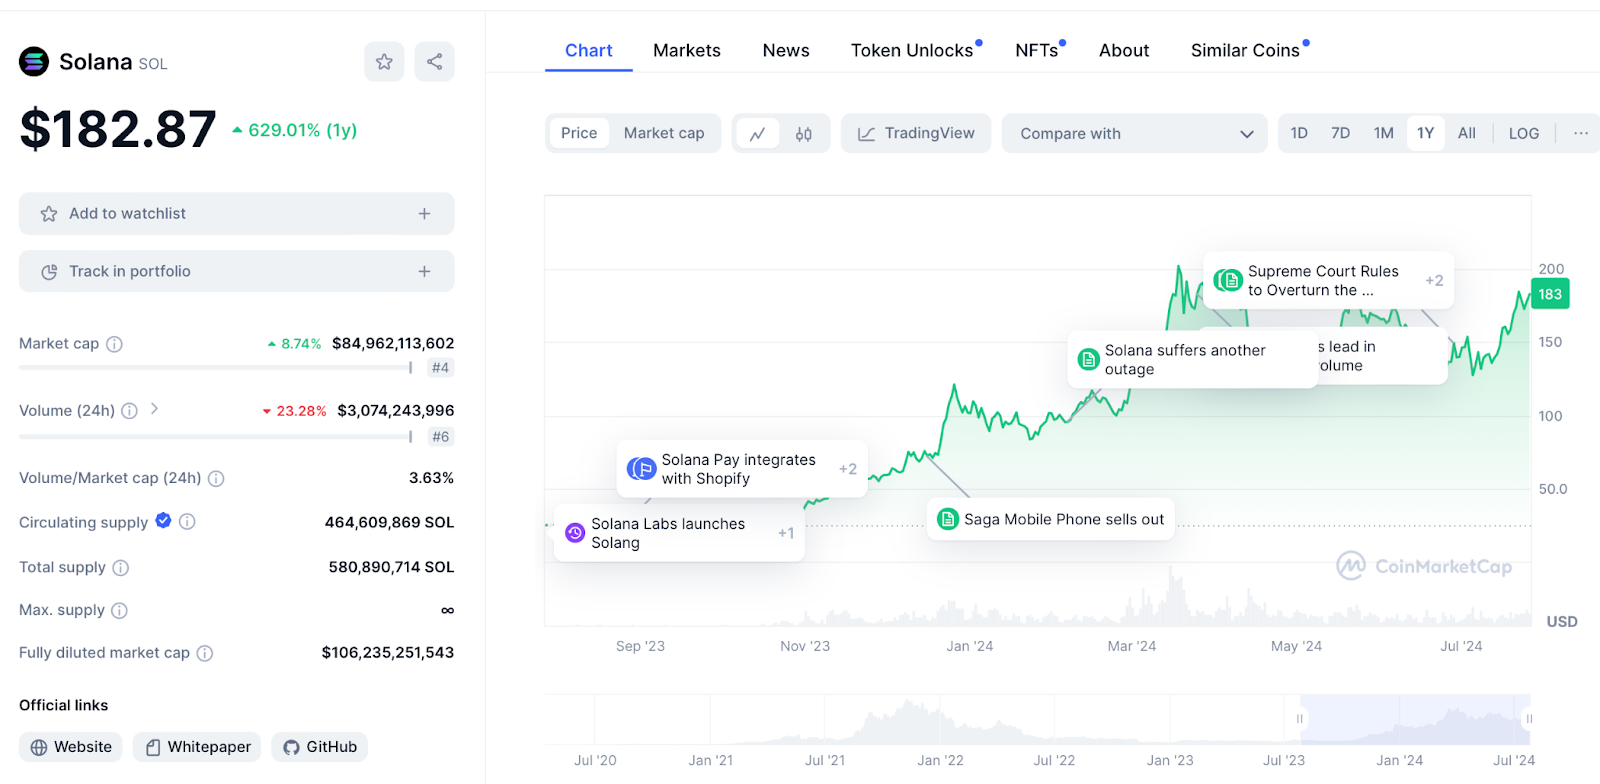The image size is (1600, 784).
Task: Open the Fully diluted market cap info icon
Action: (205, 654)
